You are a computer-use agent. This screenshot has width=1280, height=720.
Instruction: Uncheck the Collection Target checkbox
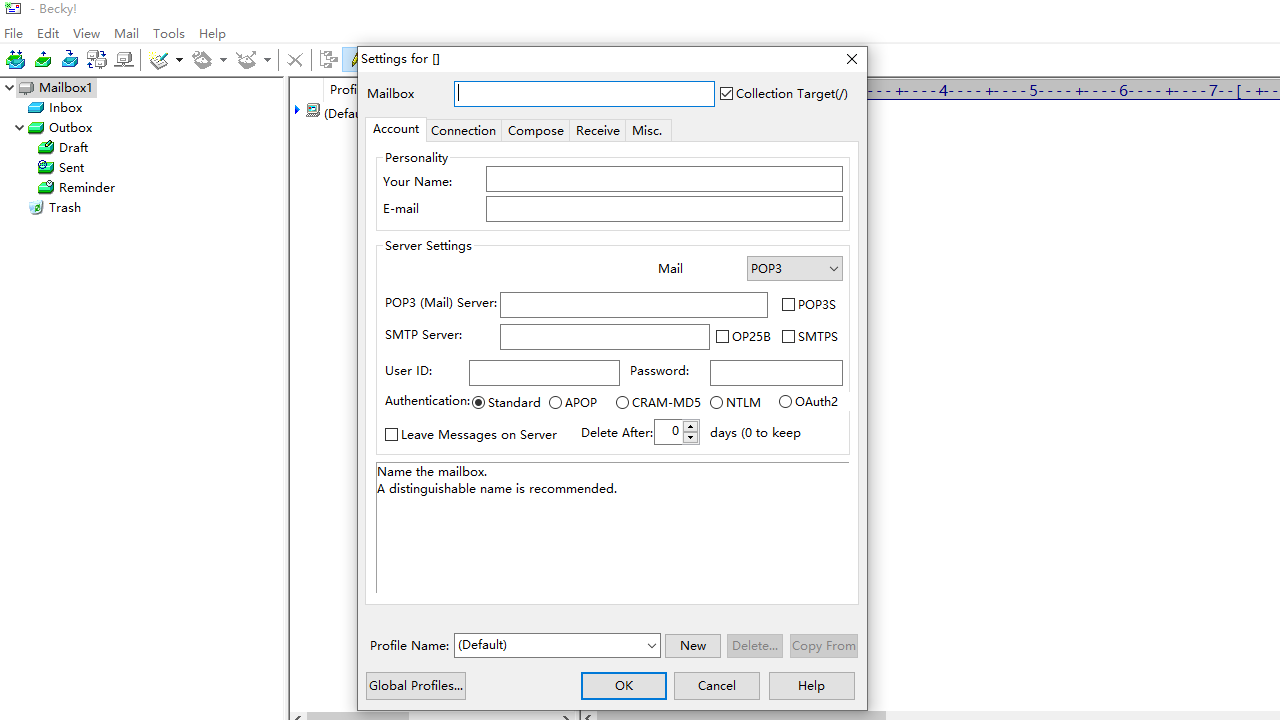click(x=727, y=93)
